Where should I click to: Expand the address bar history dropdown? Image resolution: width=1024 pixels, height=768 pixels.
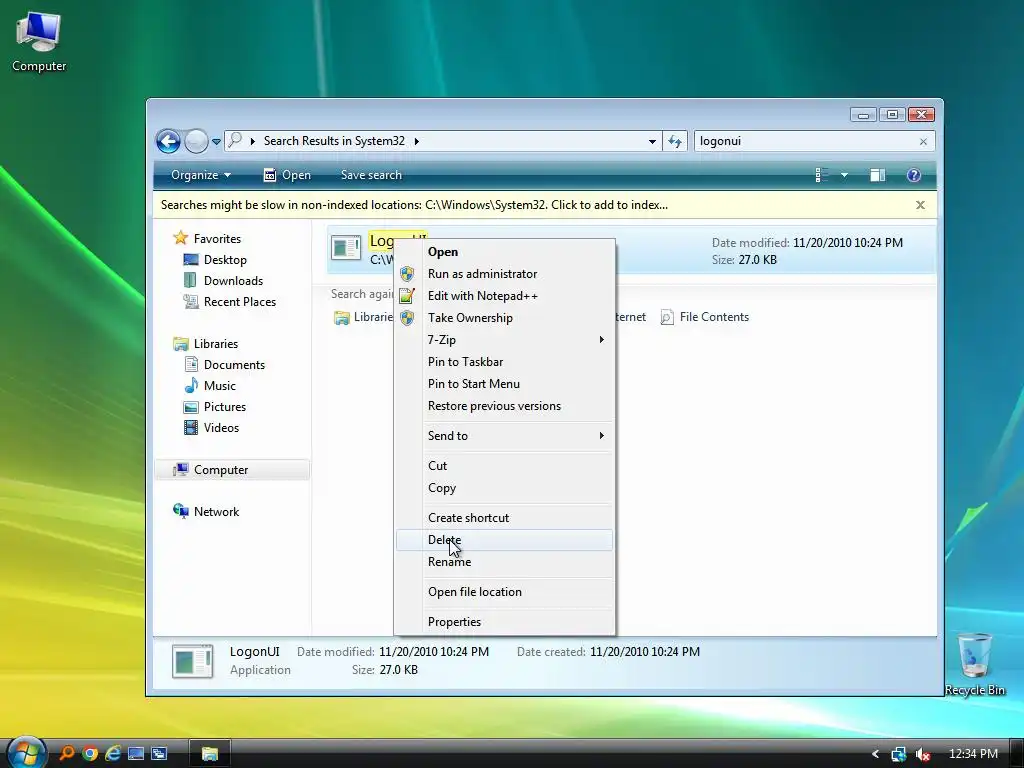pyautogui.click(x=652, y=141)
